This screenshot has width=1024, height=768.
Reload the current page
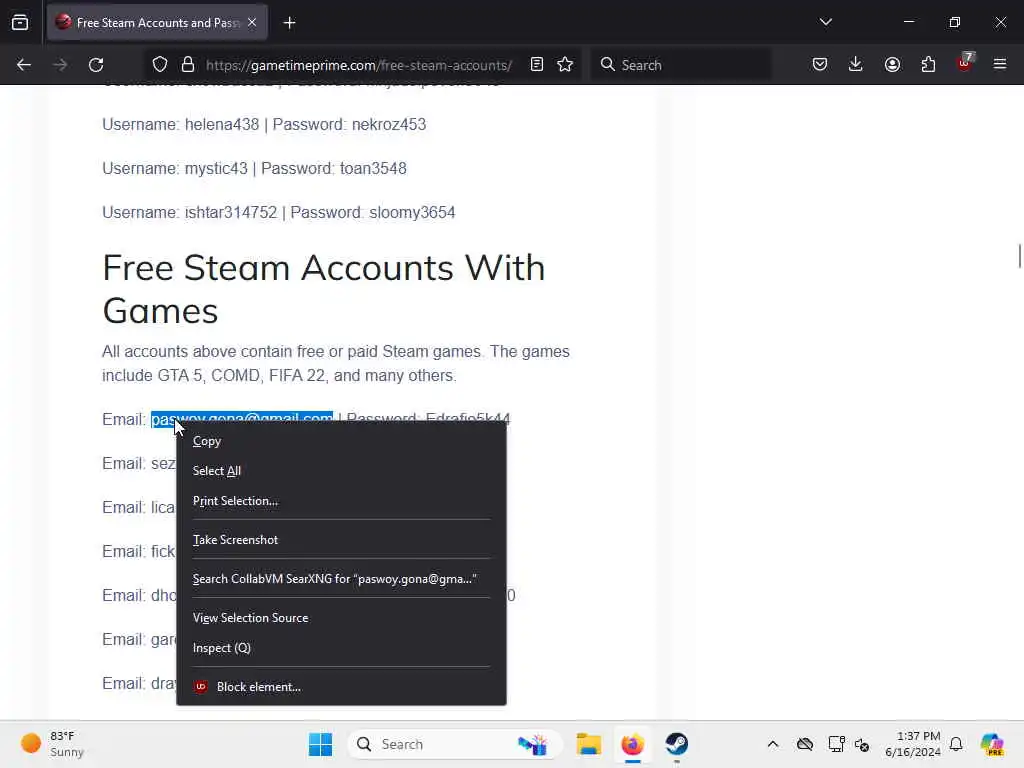point(96,65)
